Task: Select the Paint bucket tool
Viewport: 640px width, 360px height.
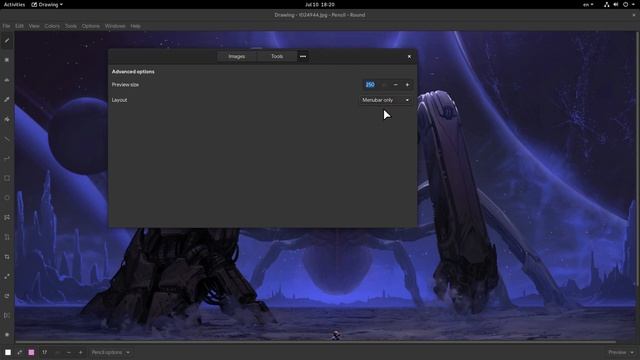Action: click(7, 119)
